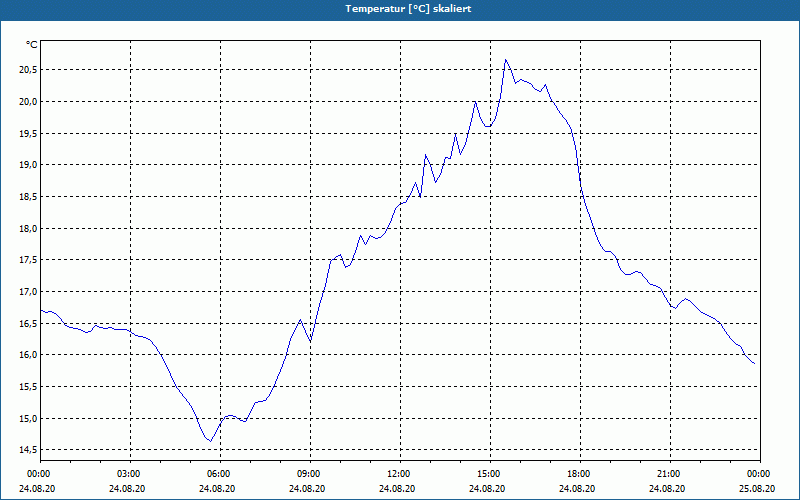This screenshot has height=500, width=800.
Task: Select the '03:00' time axis label
Action: pyautogui.click(x=131, y=474)
